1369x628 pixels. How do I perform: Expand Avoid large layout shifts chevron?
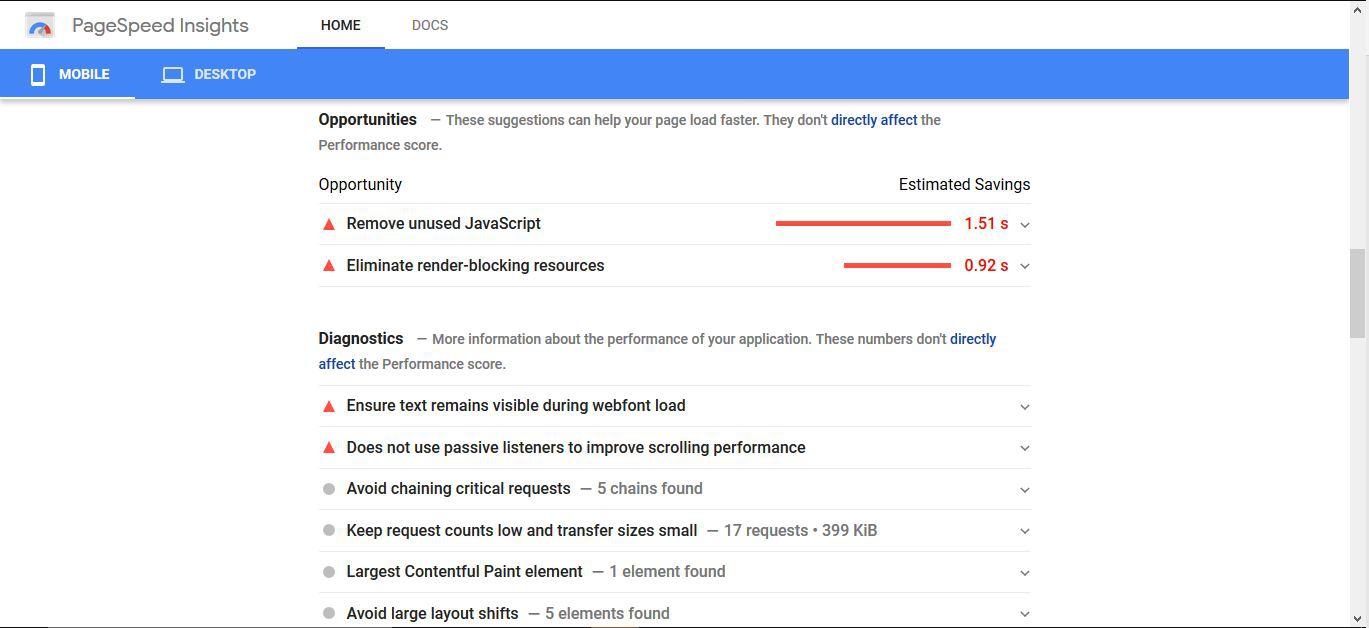1024,614
